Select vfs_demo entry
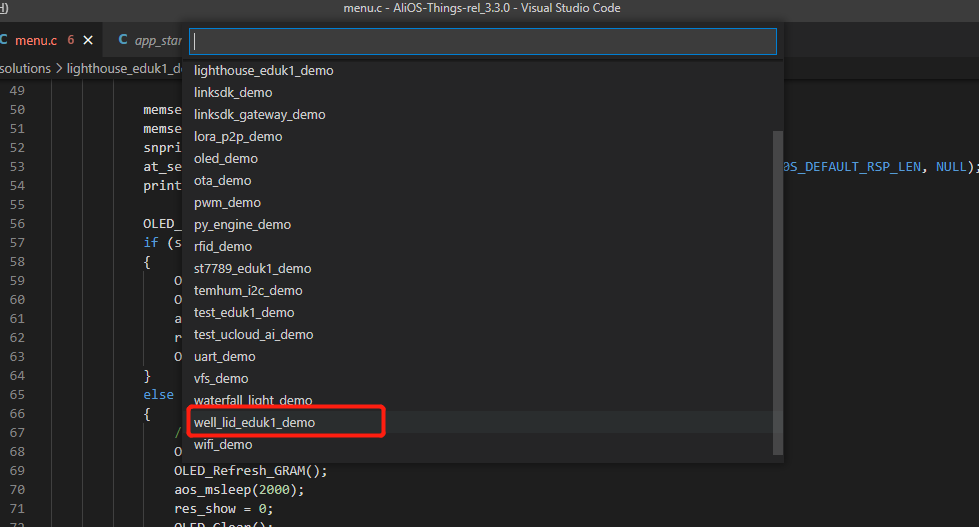Screen dimensions: 979x527 click(x=483, y=378)
